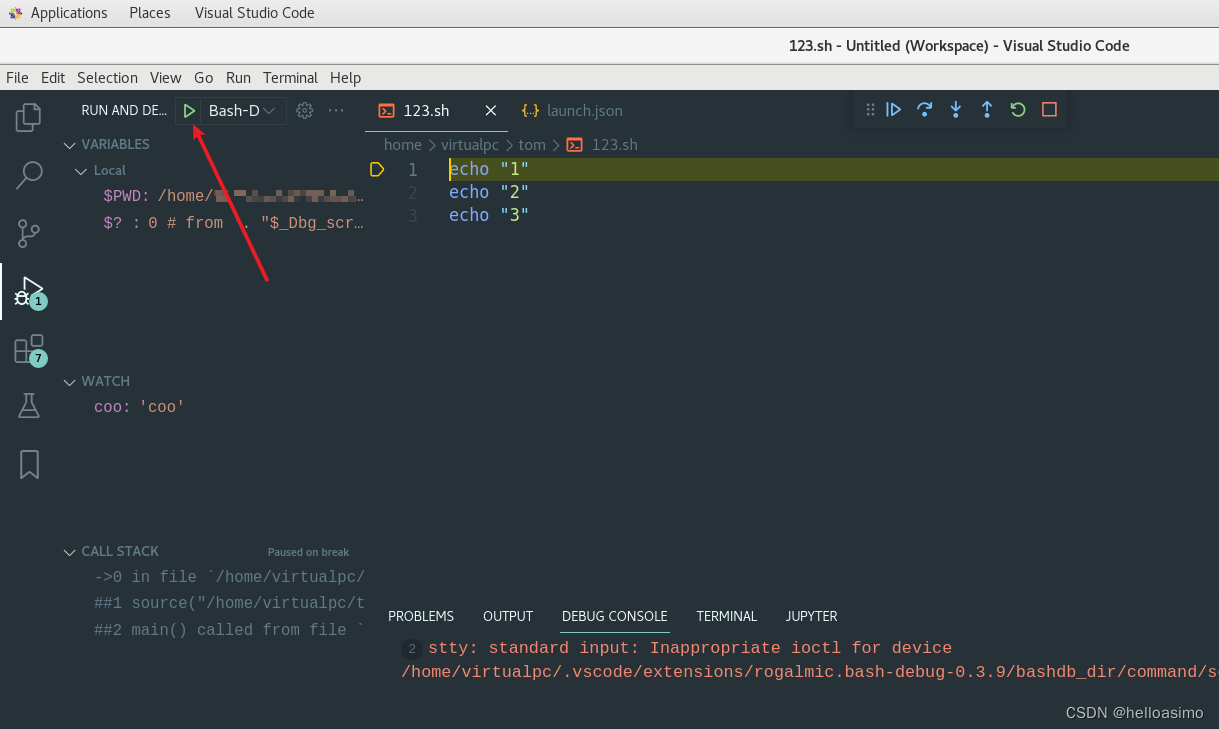Open the Terminal menu
This screenshot has height=729, width=1219.
click(290, 77)
